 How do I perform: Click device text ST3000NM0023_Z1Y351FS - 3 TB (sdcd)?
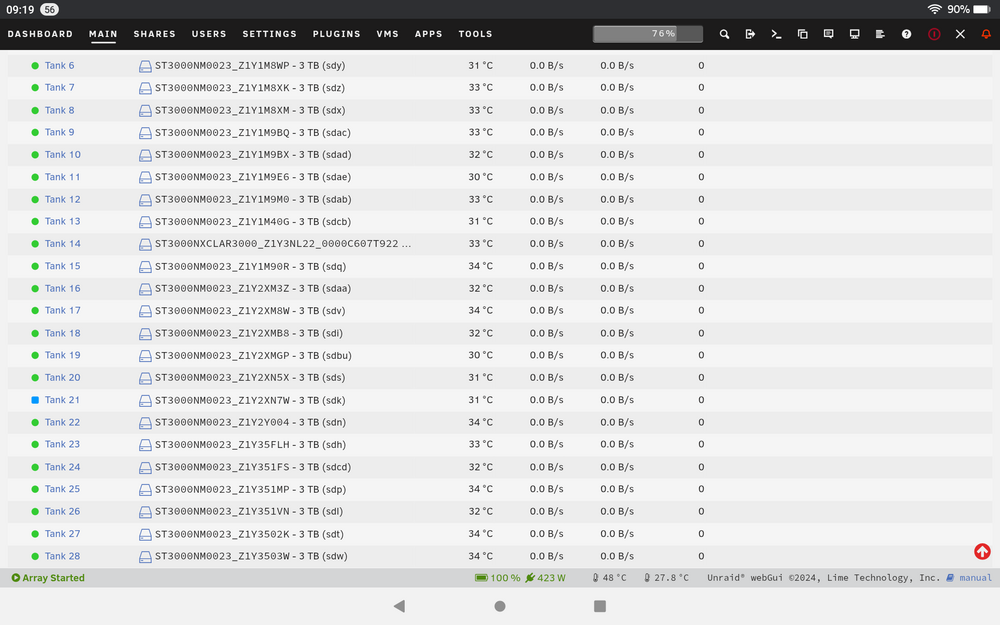tap(253, 467)
